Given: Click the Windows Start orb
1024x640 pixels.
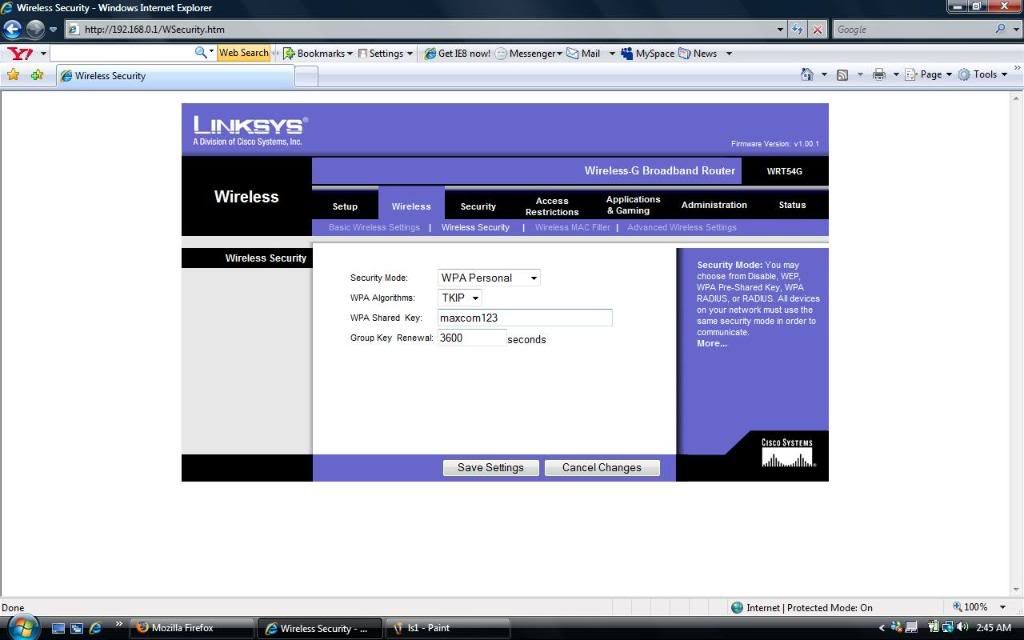Looking at the screenshot, I should pos(23,628).
